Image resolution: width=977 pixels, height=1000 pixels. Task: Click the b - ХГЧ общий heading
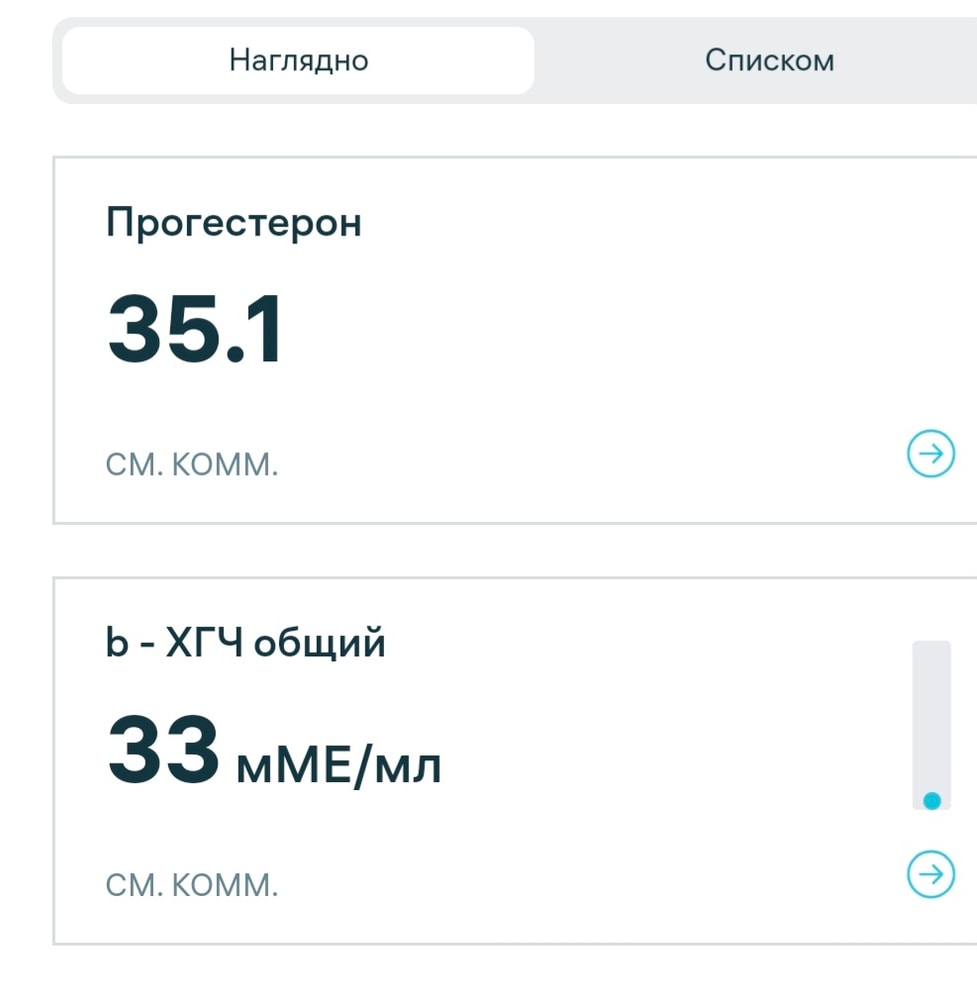coord(245,643)
